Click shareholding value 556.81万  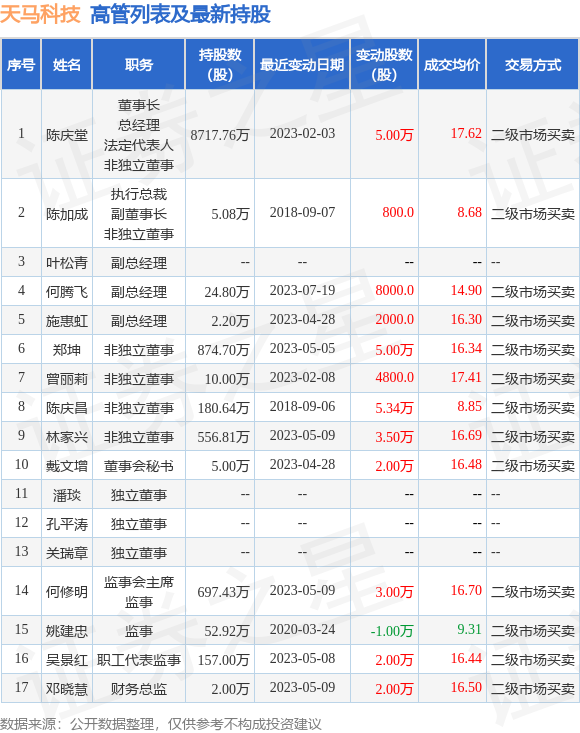pyautogui.click(x=223, y=437)
